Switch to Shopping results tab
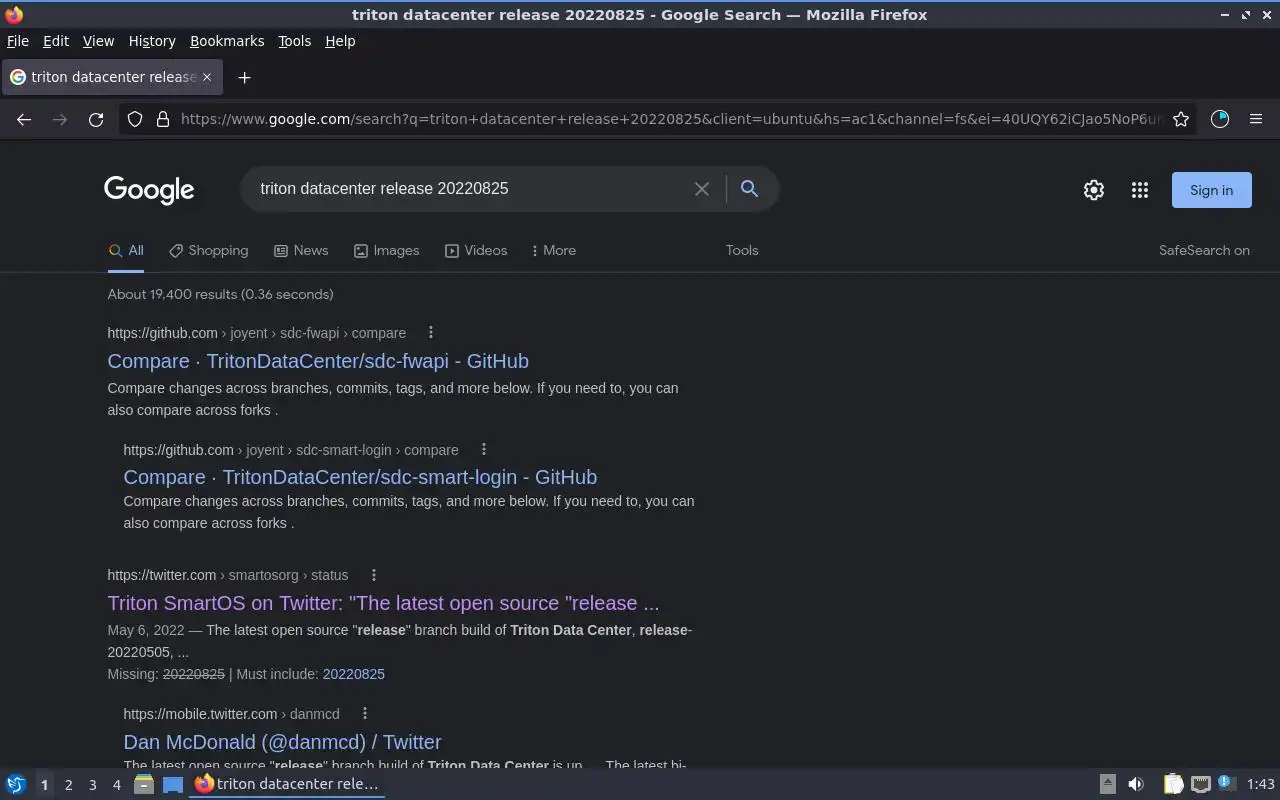The height and width of the screenshot is (800, 1280). tap(208, 251)
